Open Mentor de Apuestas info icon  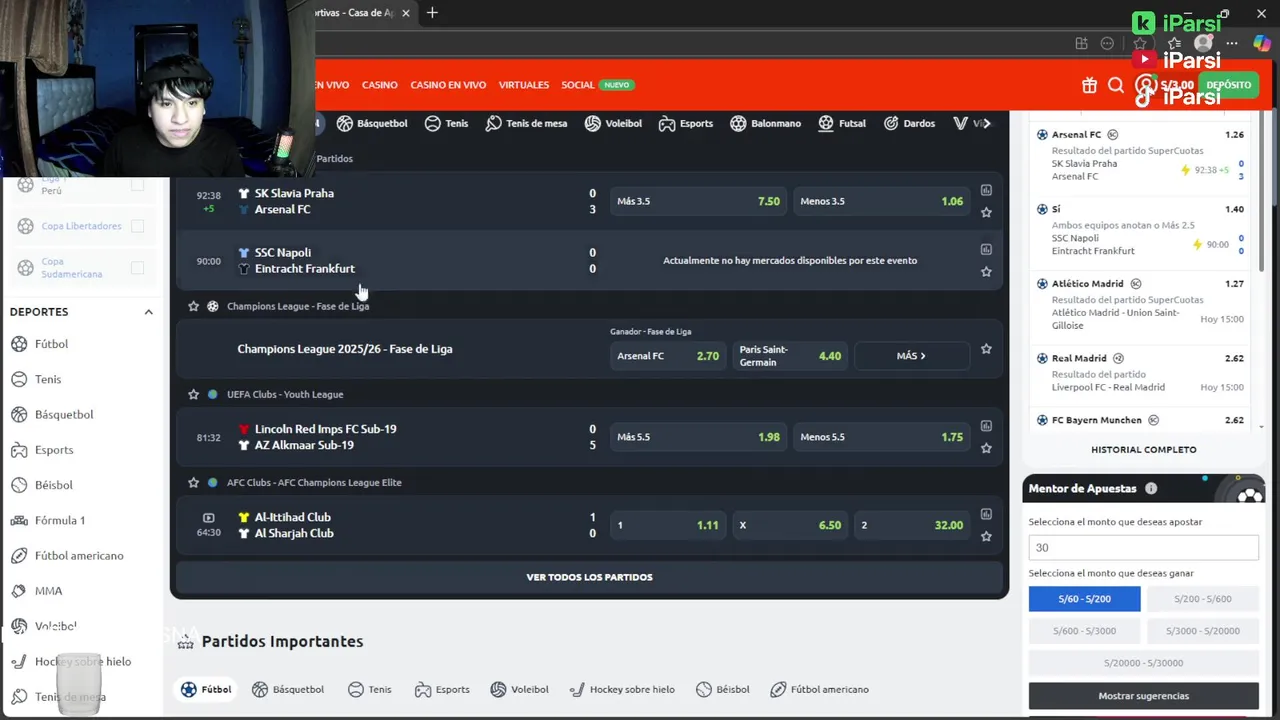(1151, 489)
